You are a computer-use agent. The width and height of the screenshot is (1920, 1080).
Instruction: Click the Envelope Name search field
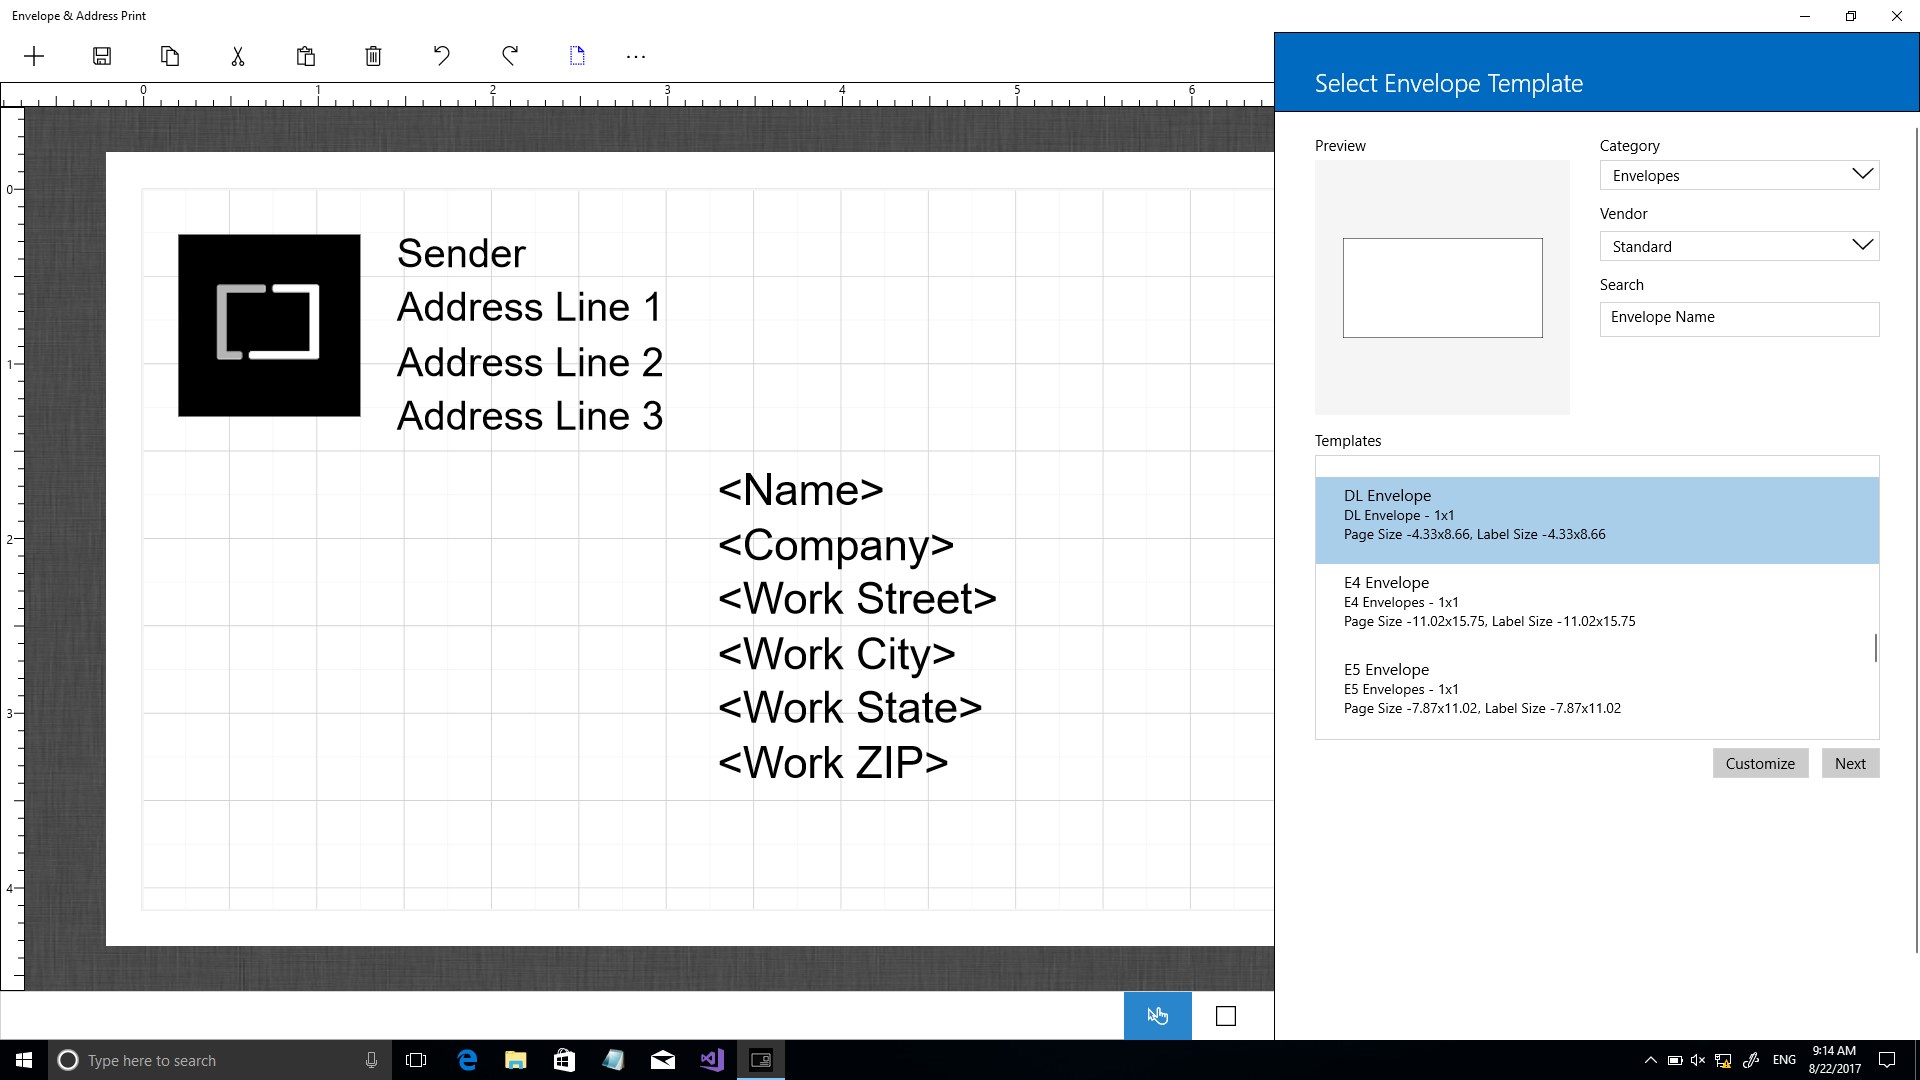pos(1739,318)
